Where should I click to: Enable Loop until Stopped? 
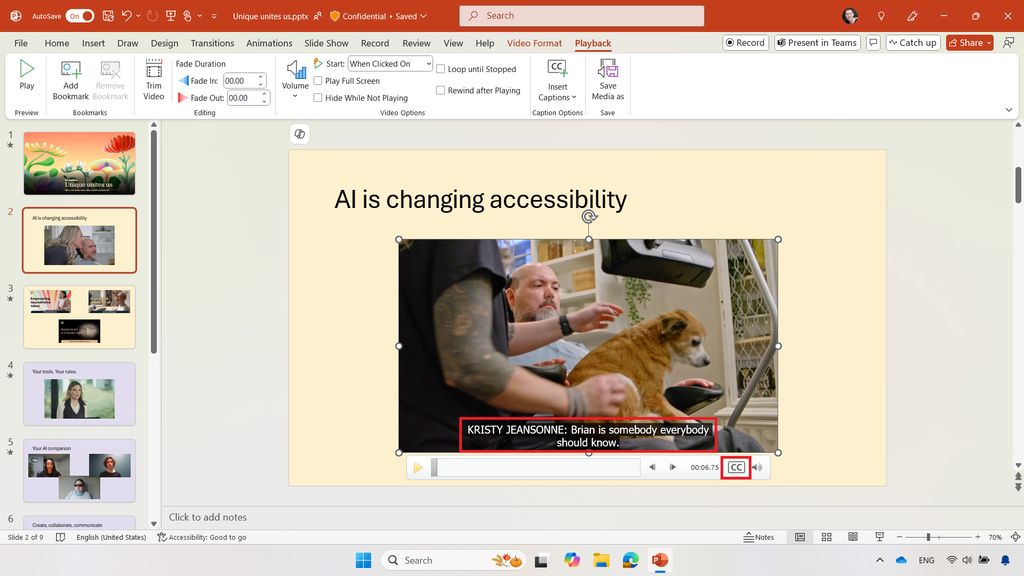441,69
